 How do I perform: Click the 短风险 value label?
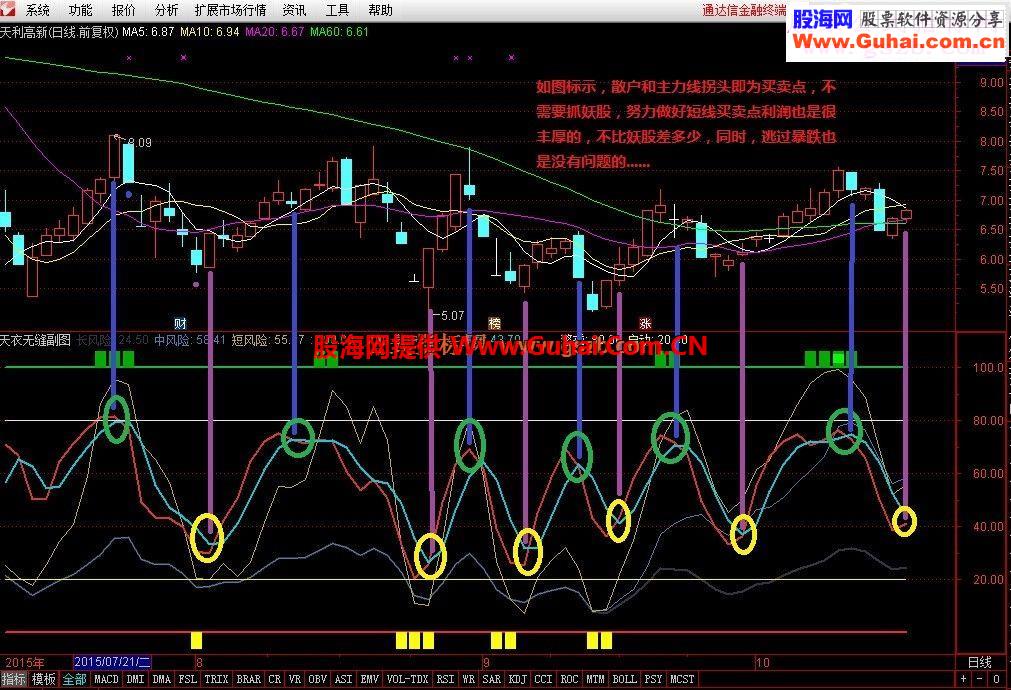(x=268, y=340)
